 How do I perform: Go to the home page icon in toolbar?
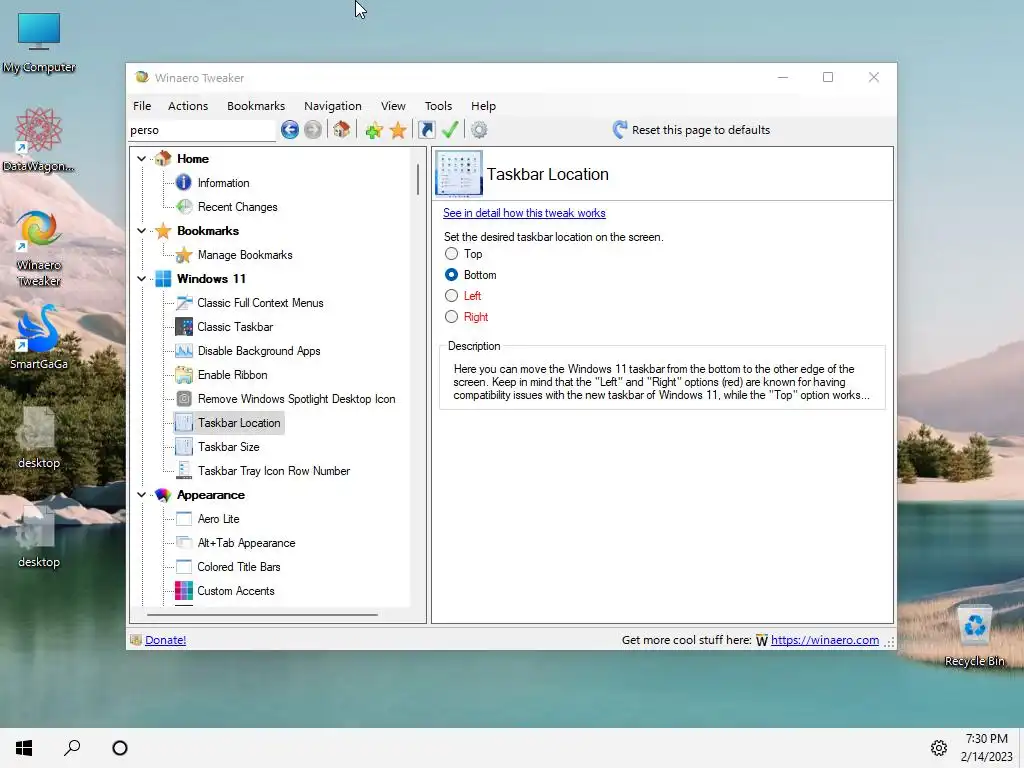342,130
